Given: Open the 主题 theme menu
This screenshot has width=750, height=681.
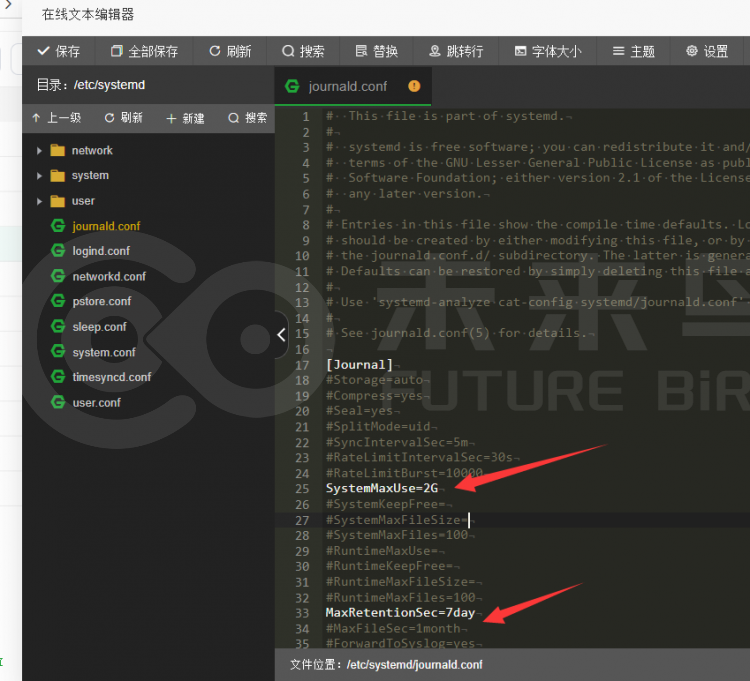Looking at the screenshot, I should [x=633, y=51].
